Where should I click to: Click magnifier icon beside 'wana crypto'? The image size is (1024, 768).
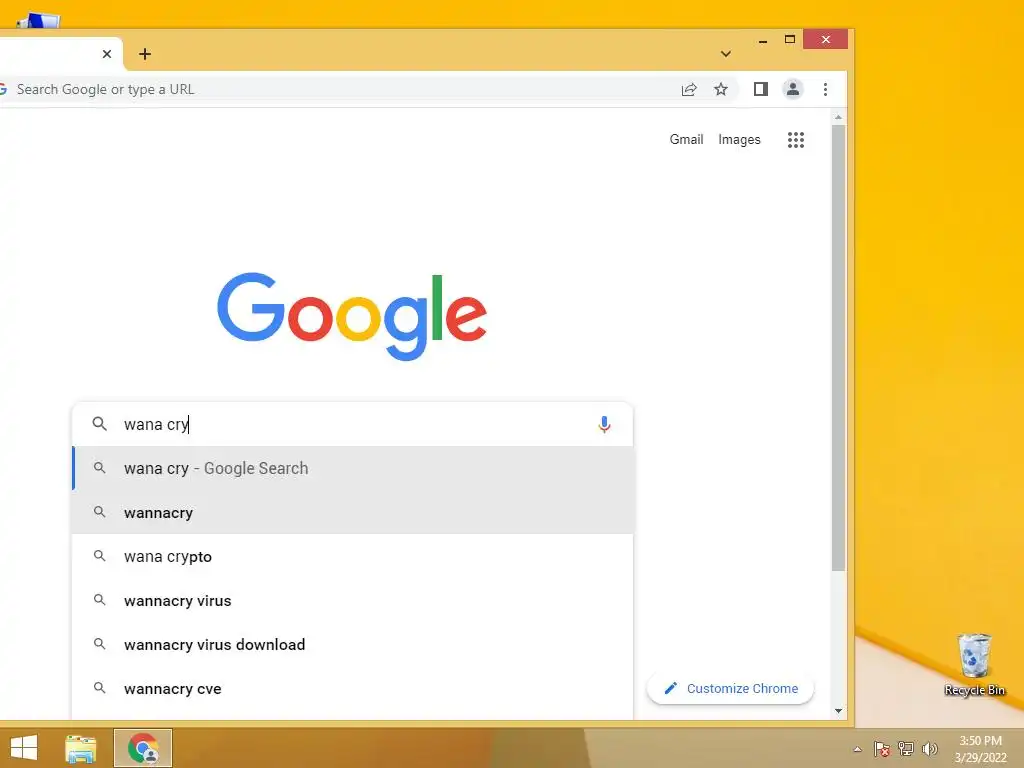click(99, 556)
